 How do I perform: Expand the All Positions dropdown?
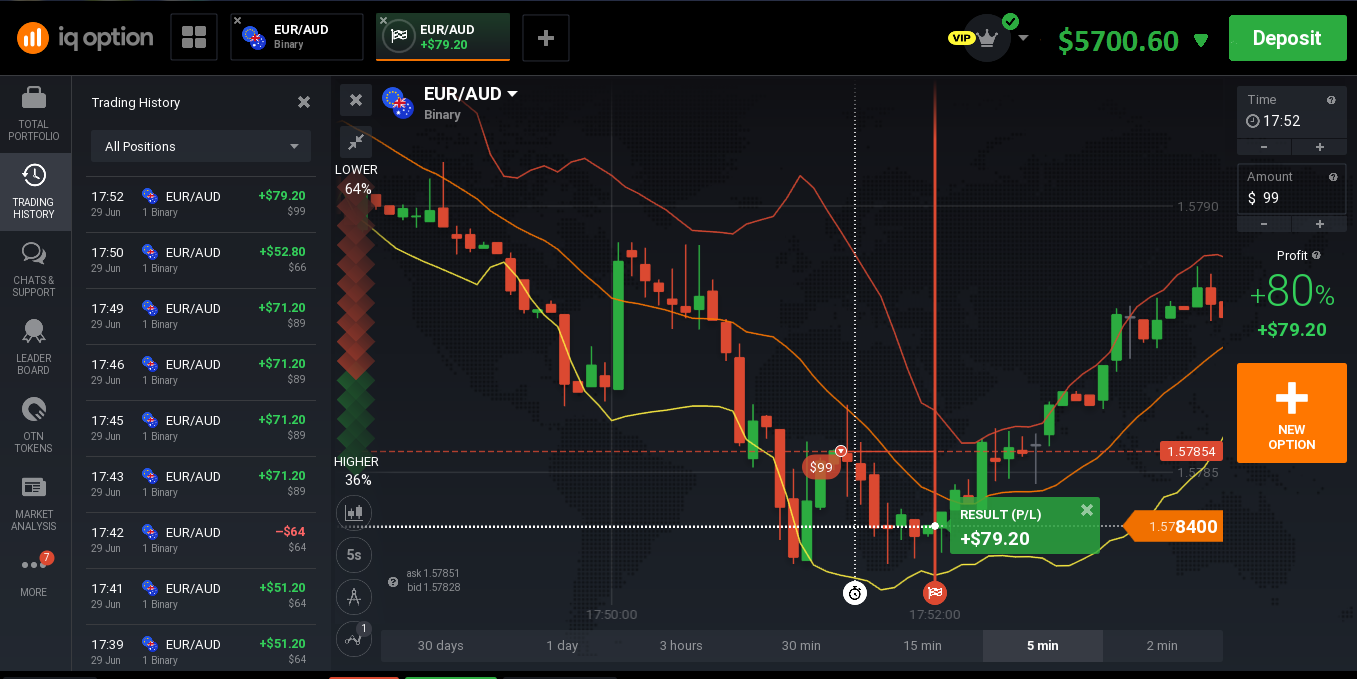(201, 146)
